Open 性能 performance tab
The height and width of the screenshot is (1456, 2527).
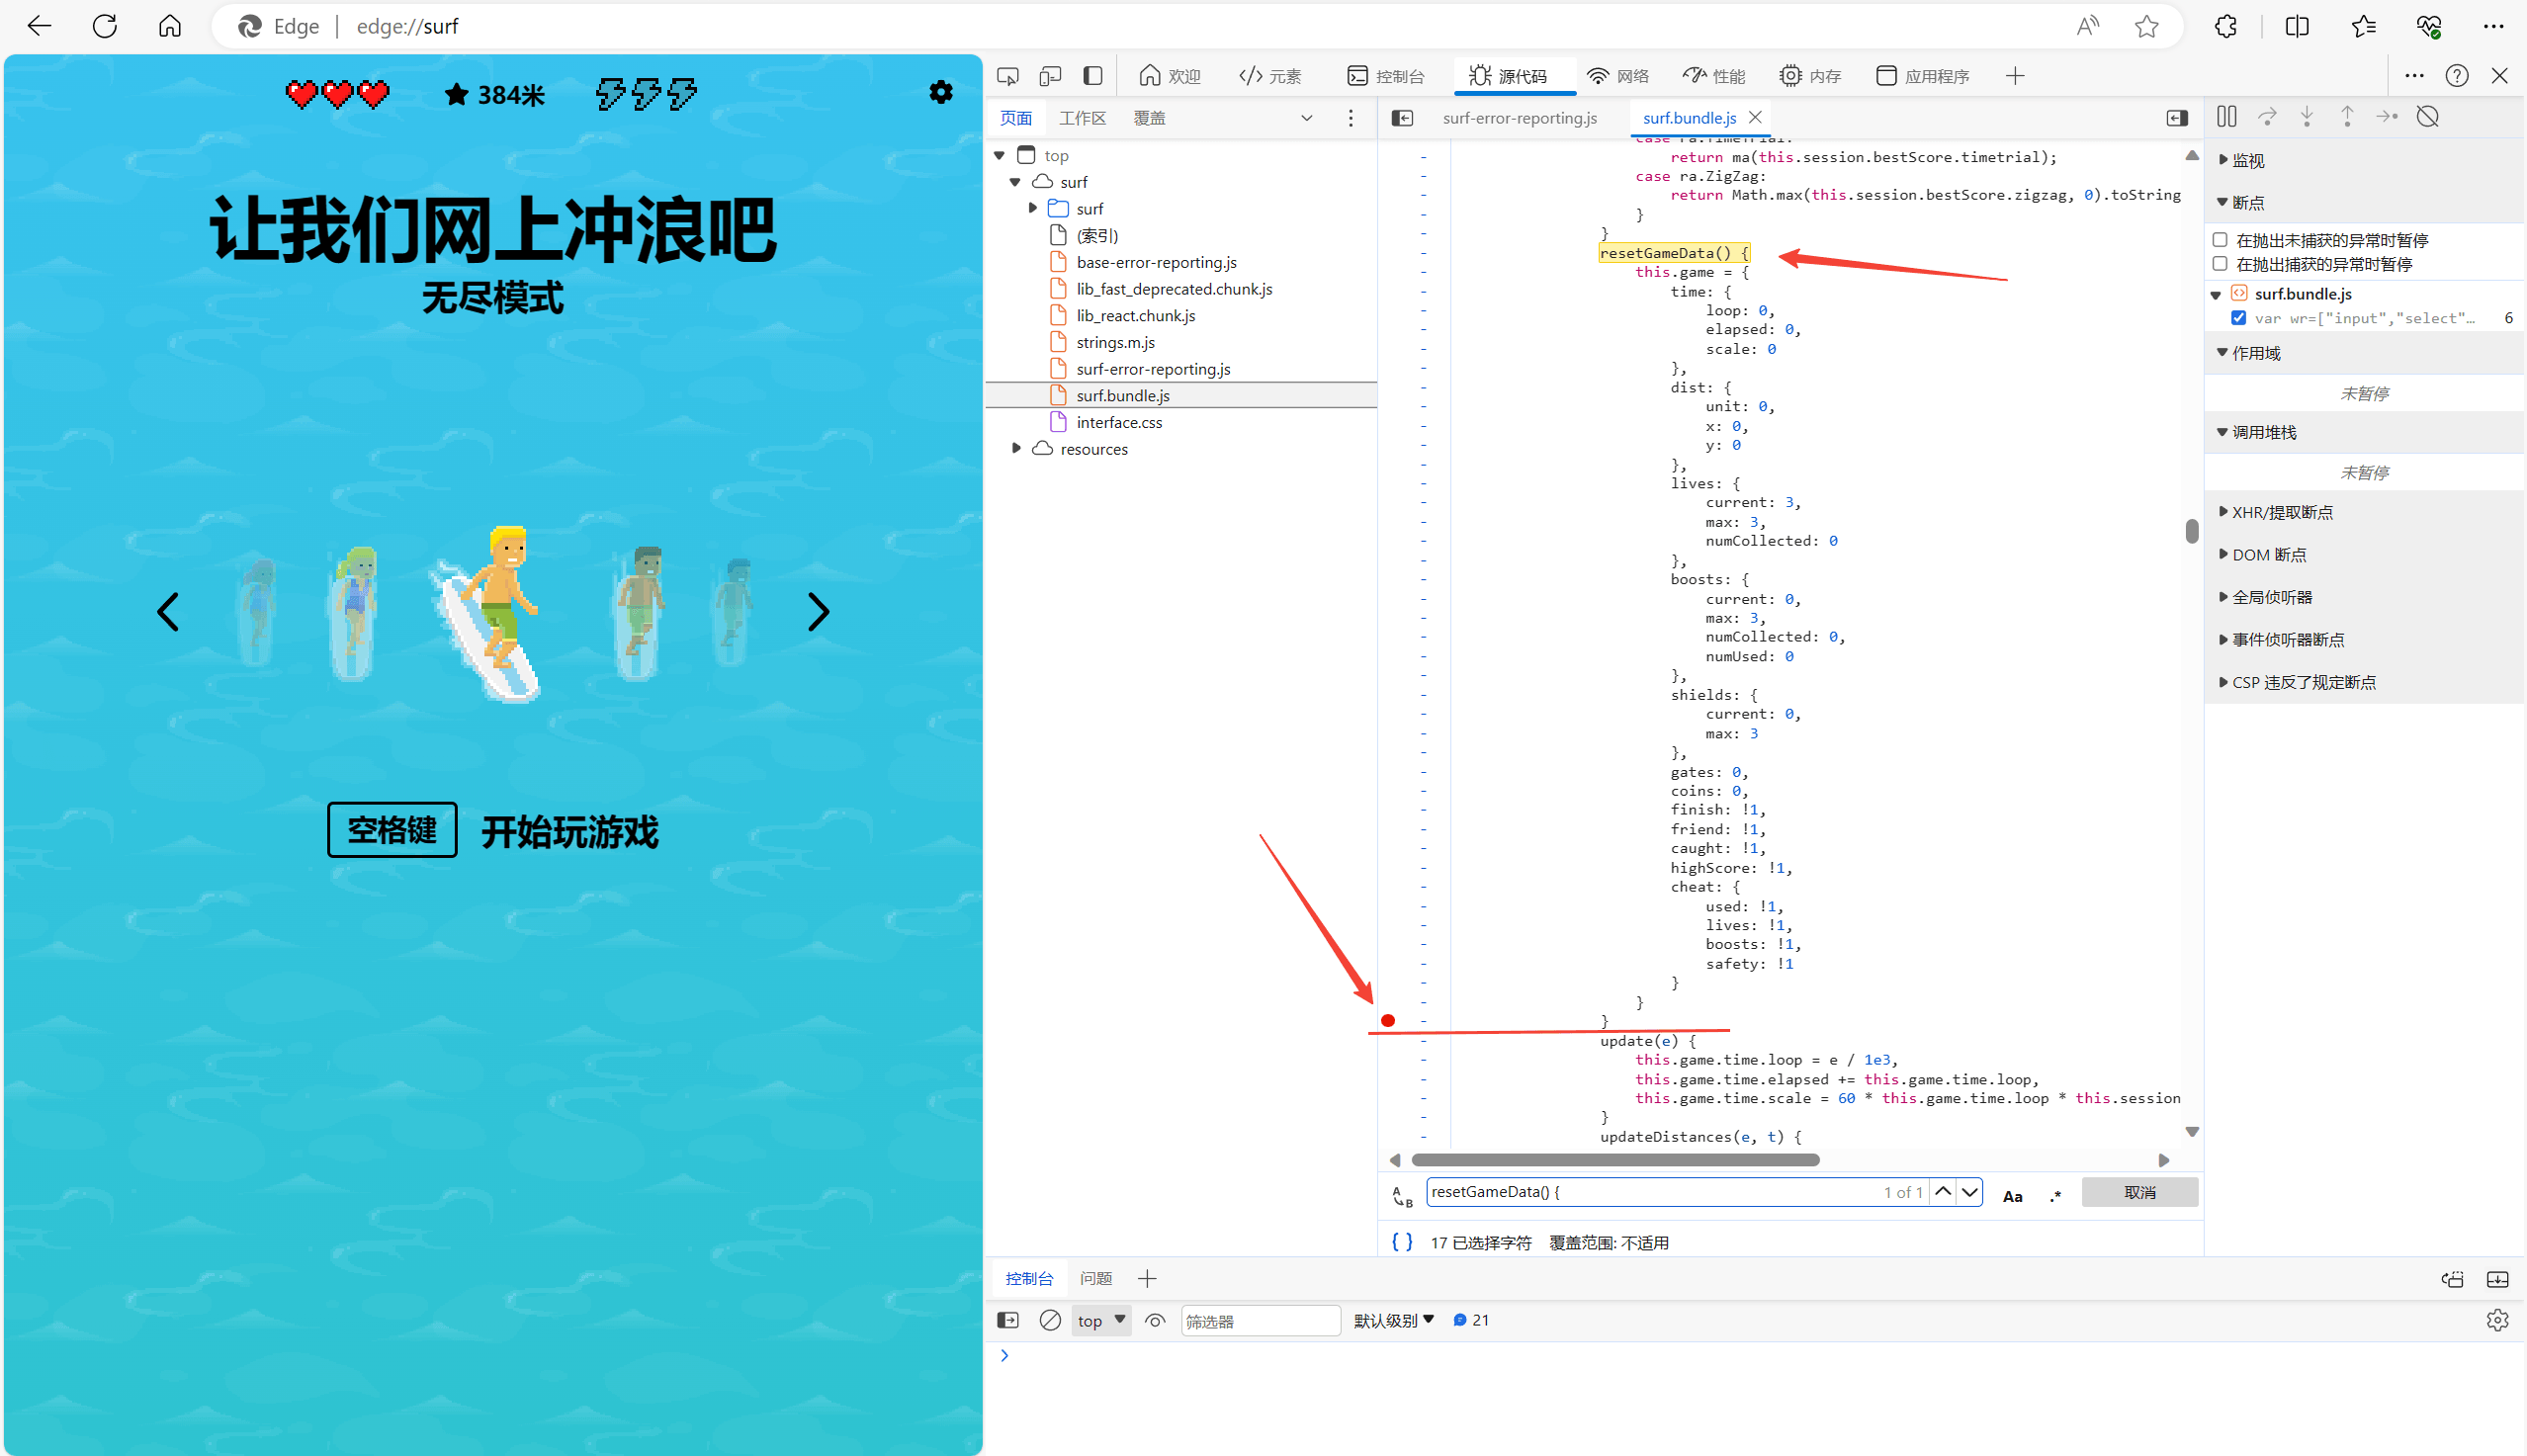point(1713,76)
